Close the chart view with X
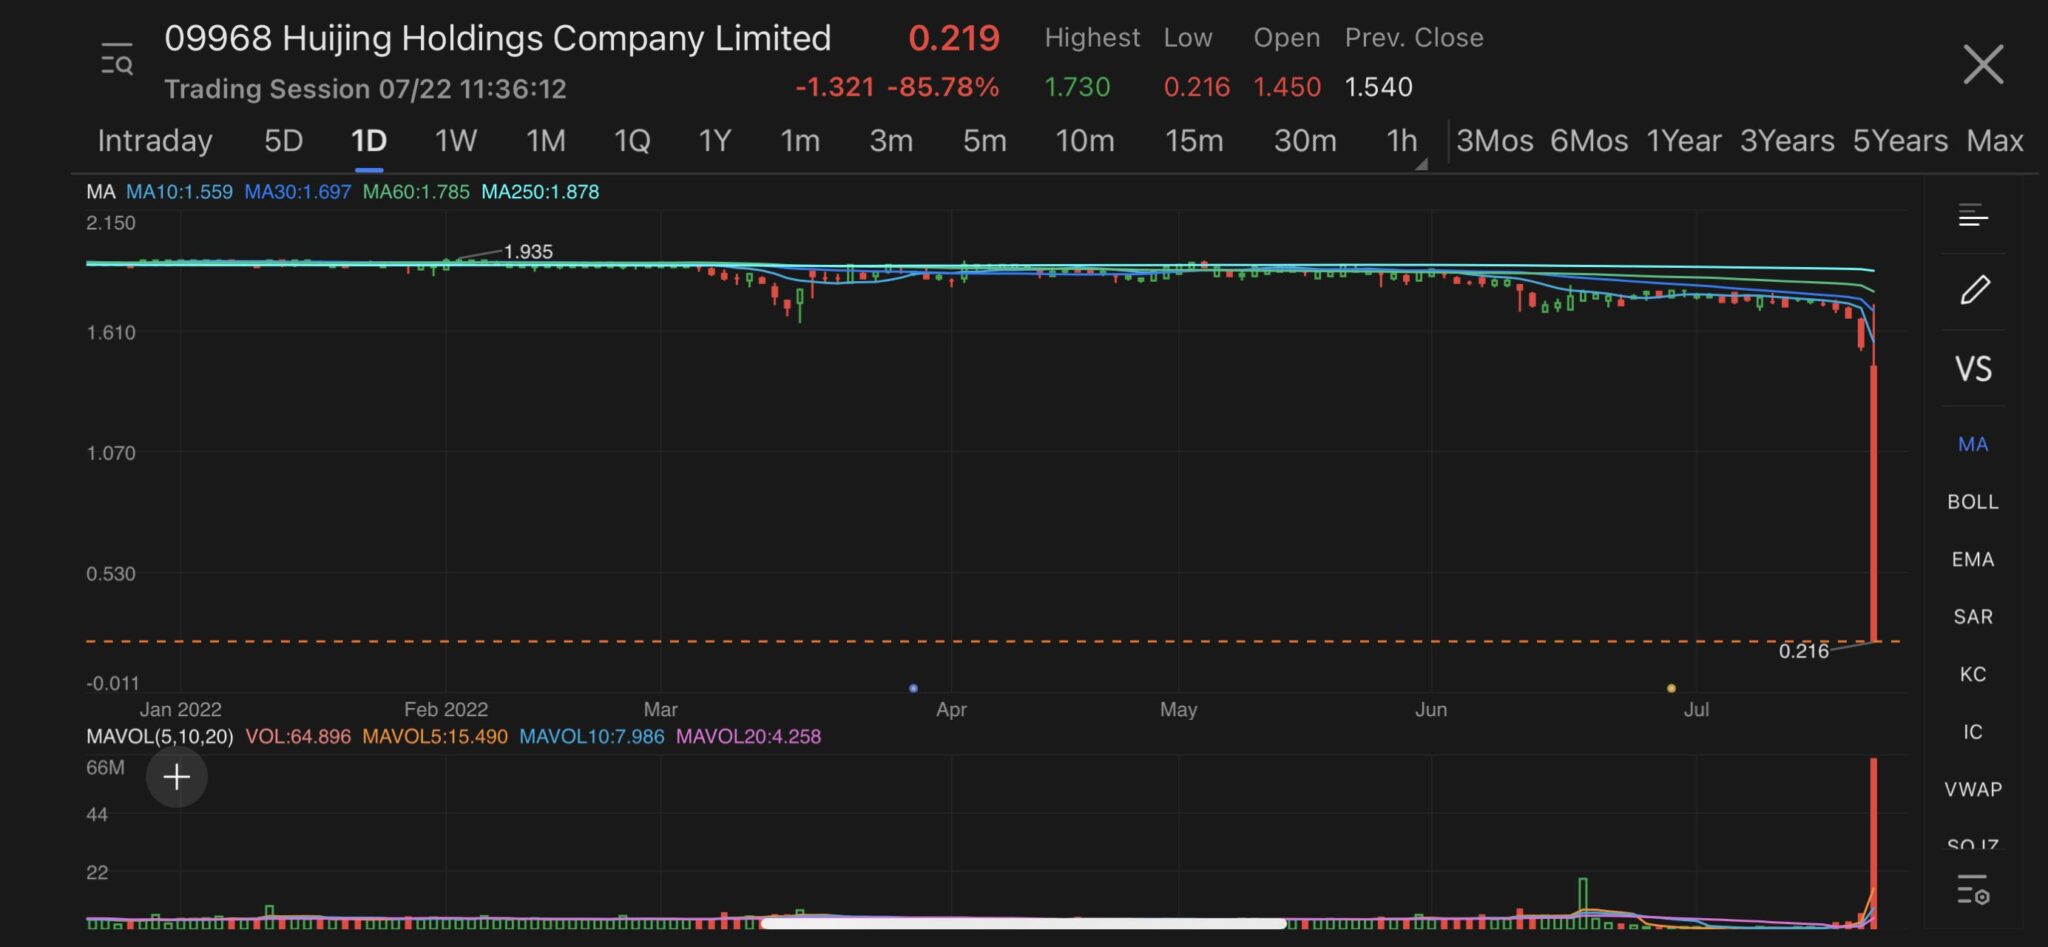 1983,65
